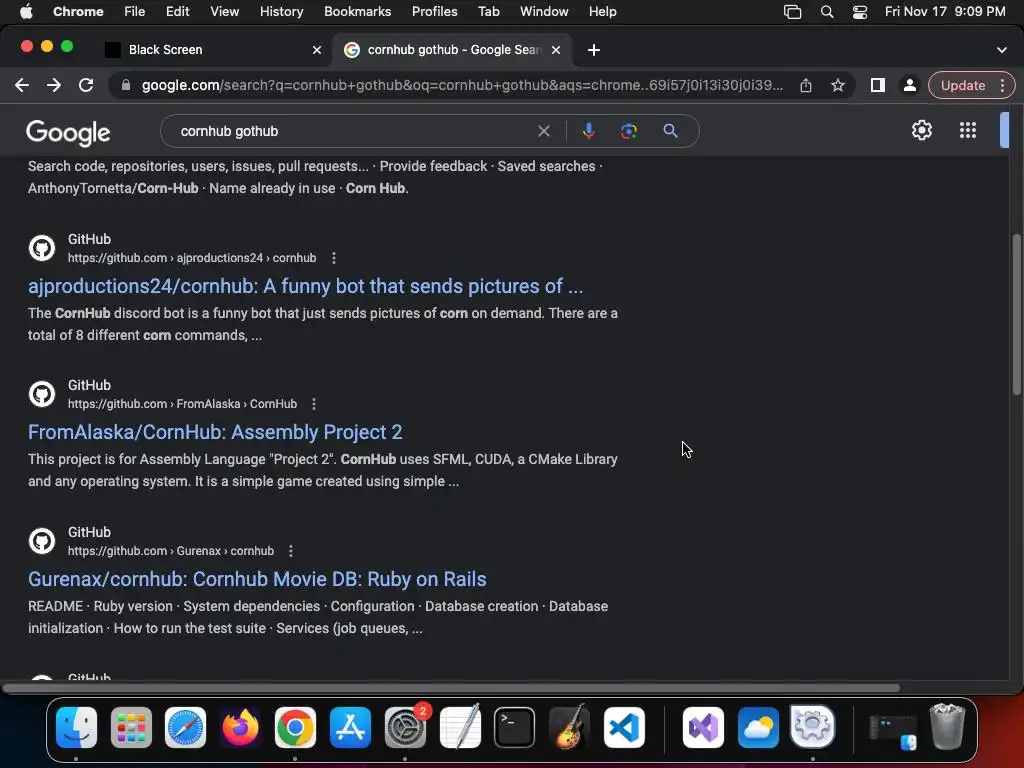The image size is (1024, 768).
Task: Search by image with Google Lens
Action: [628, 131]
